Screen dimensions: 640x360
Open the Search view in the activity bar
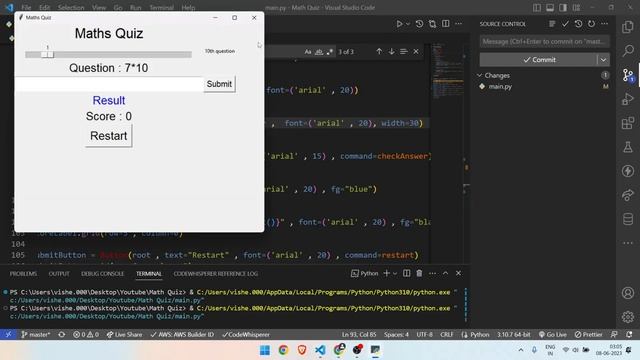[x=628, y=51]
